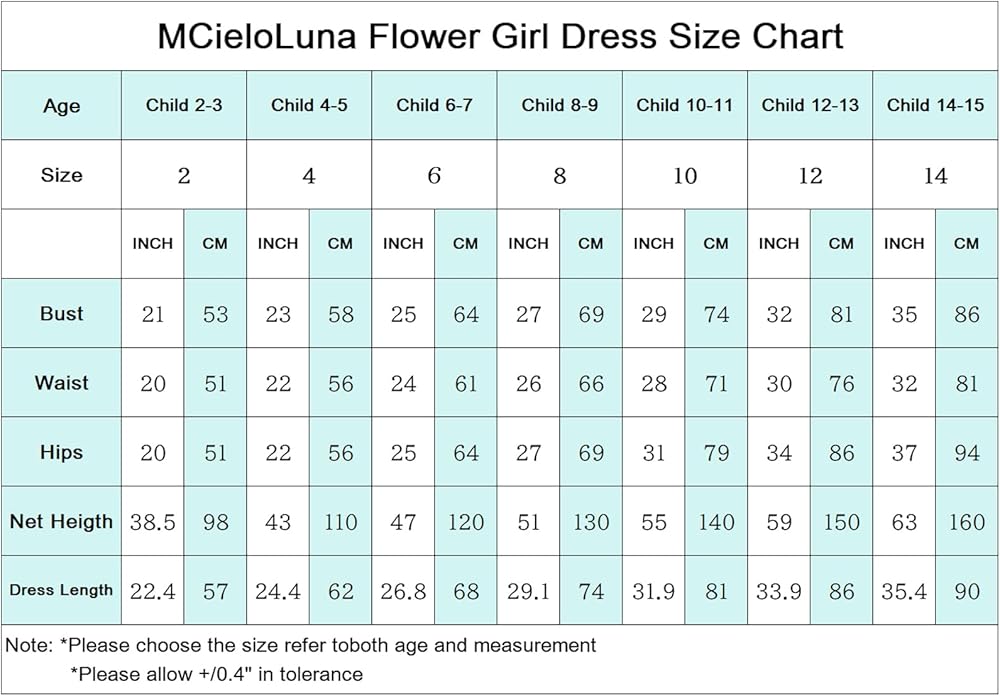Select the 160 cm net height value
The height and width of the screenshot is (696, 1000).
coord(966,522)
